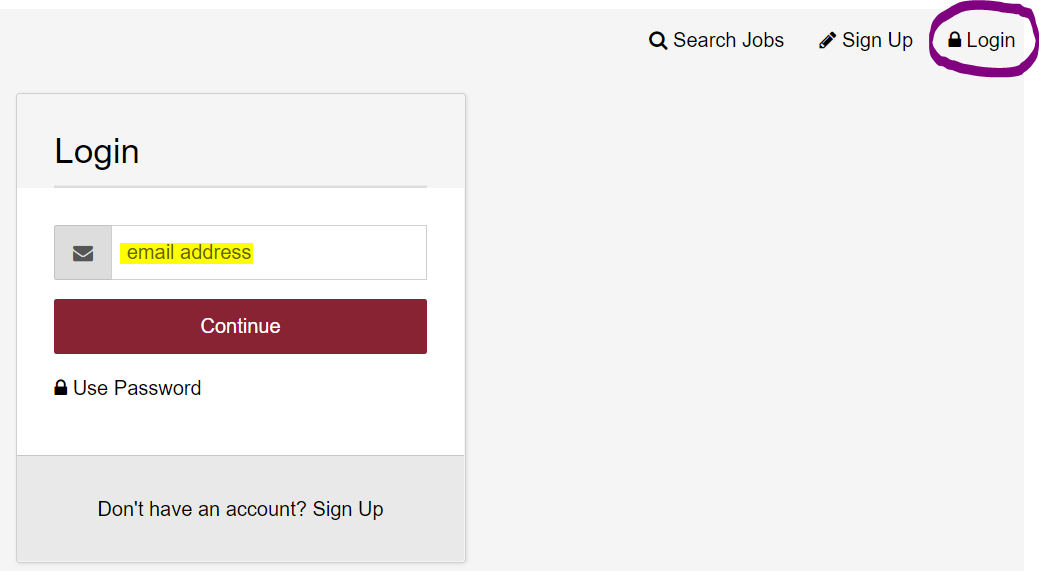
Task: Click the blank area between Continue and Use Password
Action: [x=241, y=365]
